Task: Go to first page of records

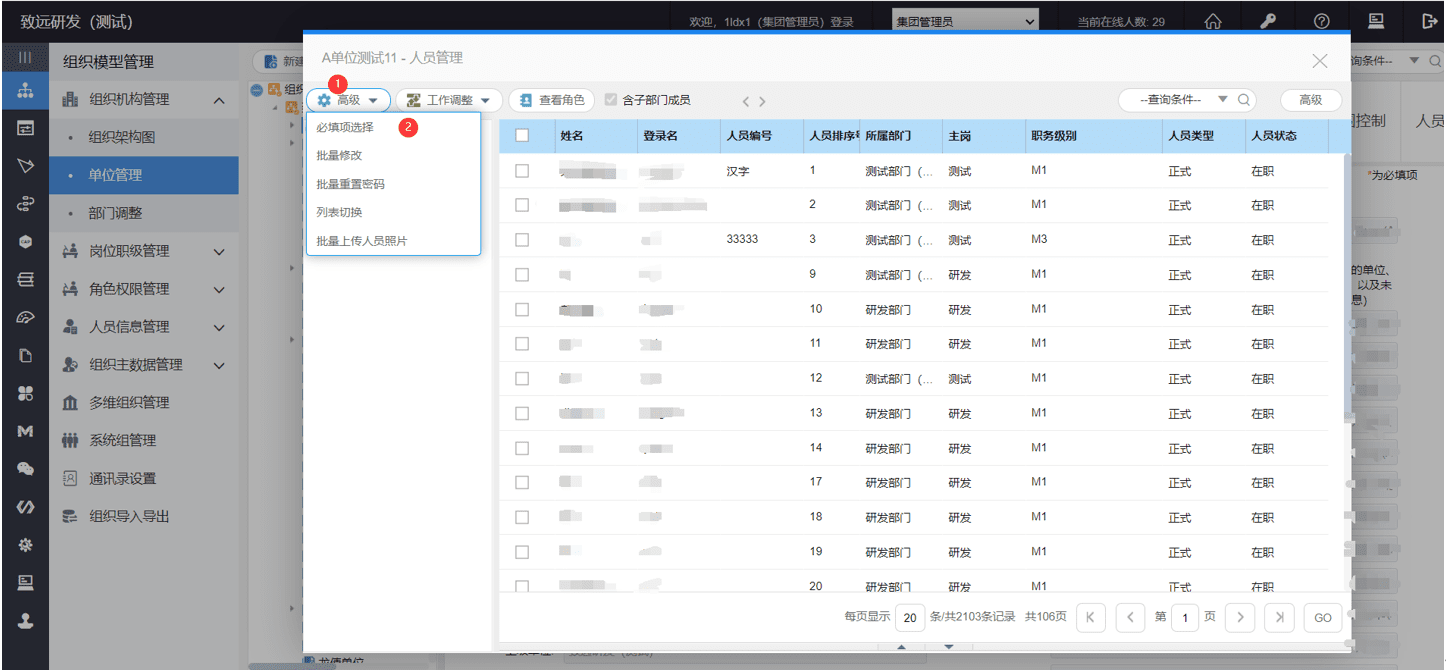Action: tap(1089, 618)
